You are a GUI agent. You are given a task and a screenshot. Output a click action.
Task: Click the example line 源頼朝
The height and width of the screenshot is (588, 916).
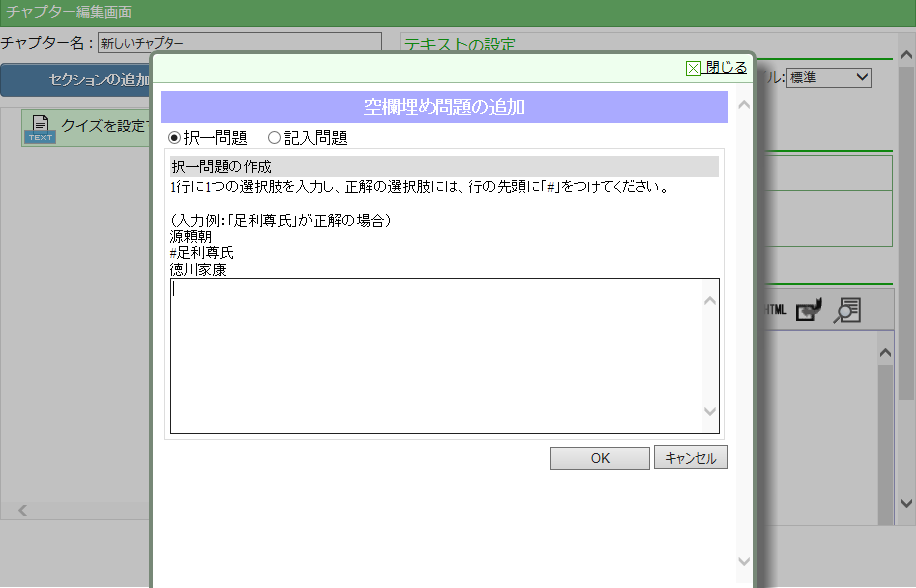click(x=190, y=236)
